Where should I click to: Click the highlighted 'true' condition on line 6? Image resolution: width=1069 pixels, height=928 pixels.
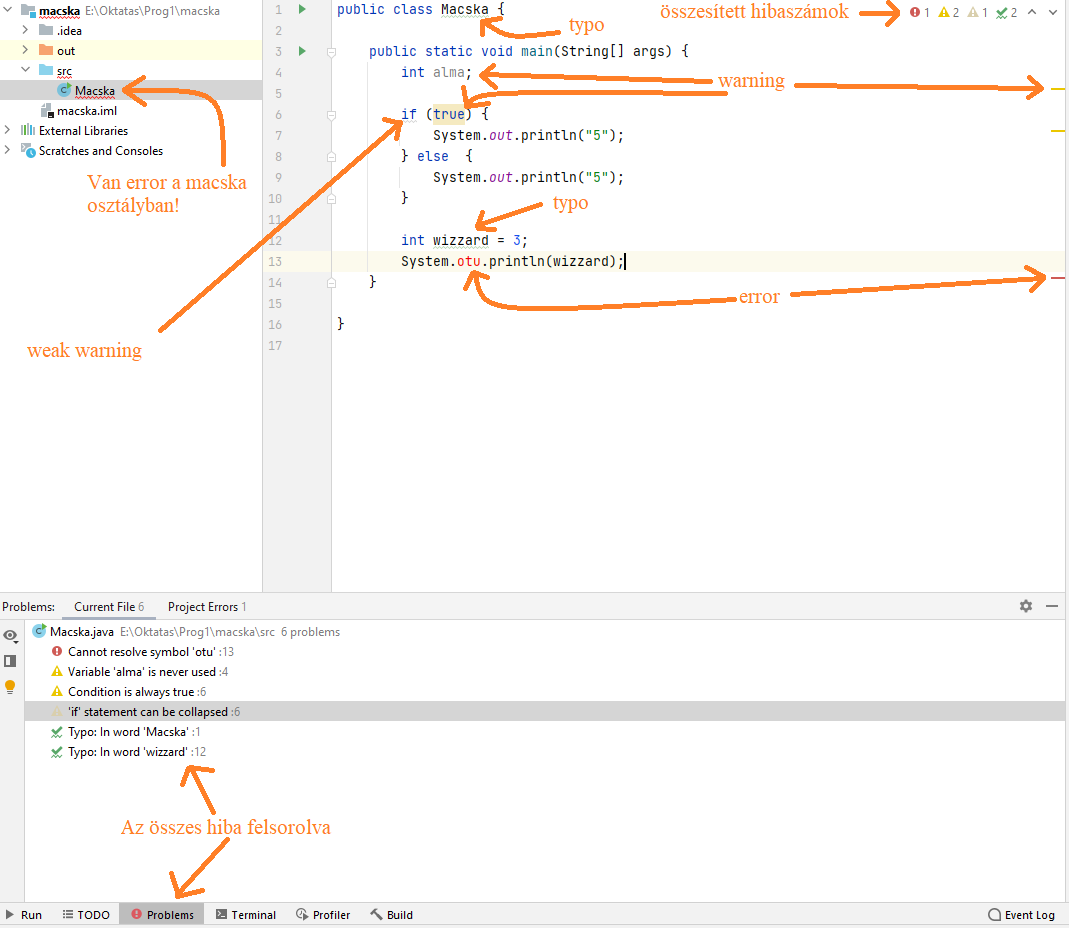click(449, 114)
